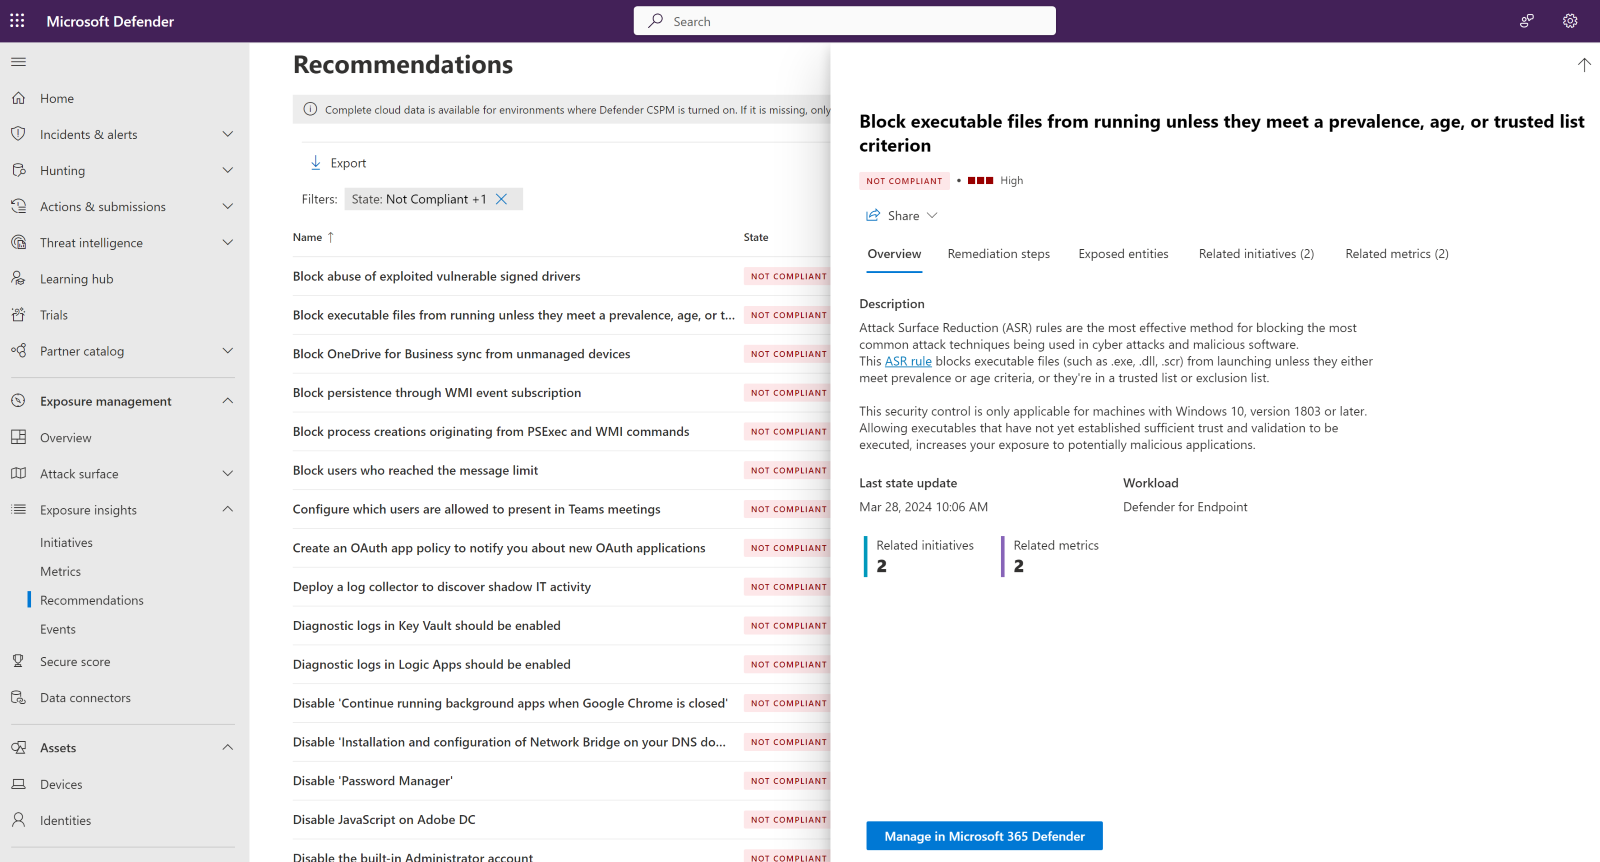1600x862 pixels.
Task: Click the Devices icon under Assets
Action: (20, 784)
